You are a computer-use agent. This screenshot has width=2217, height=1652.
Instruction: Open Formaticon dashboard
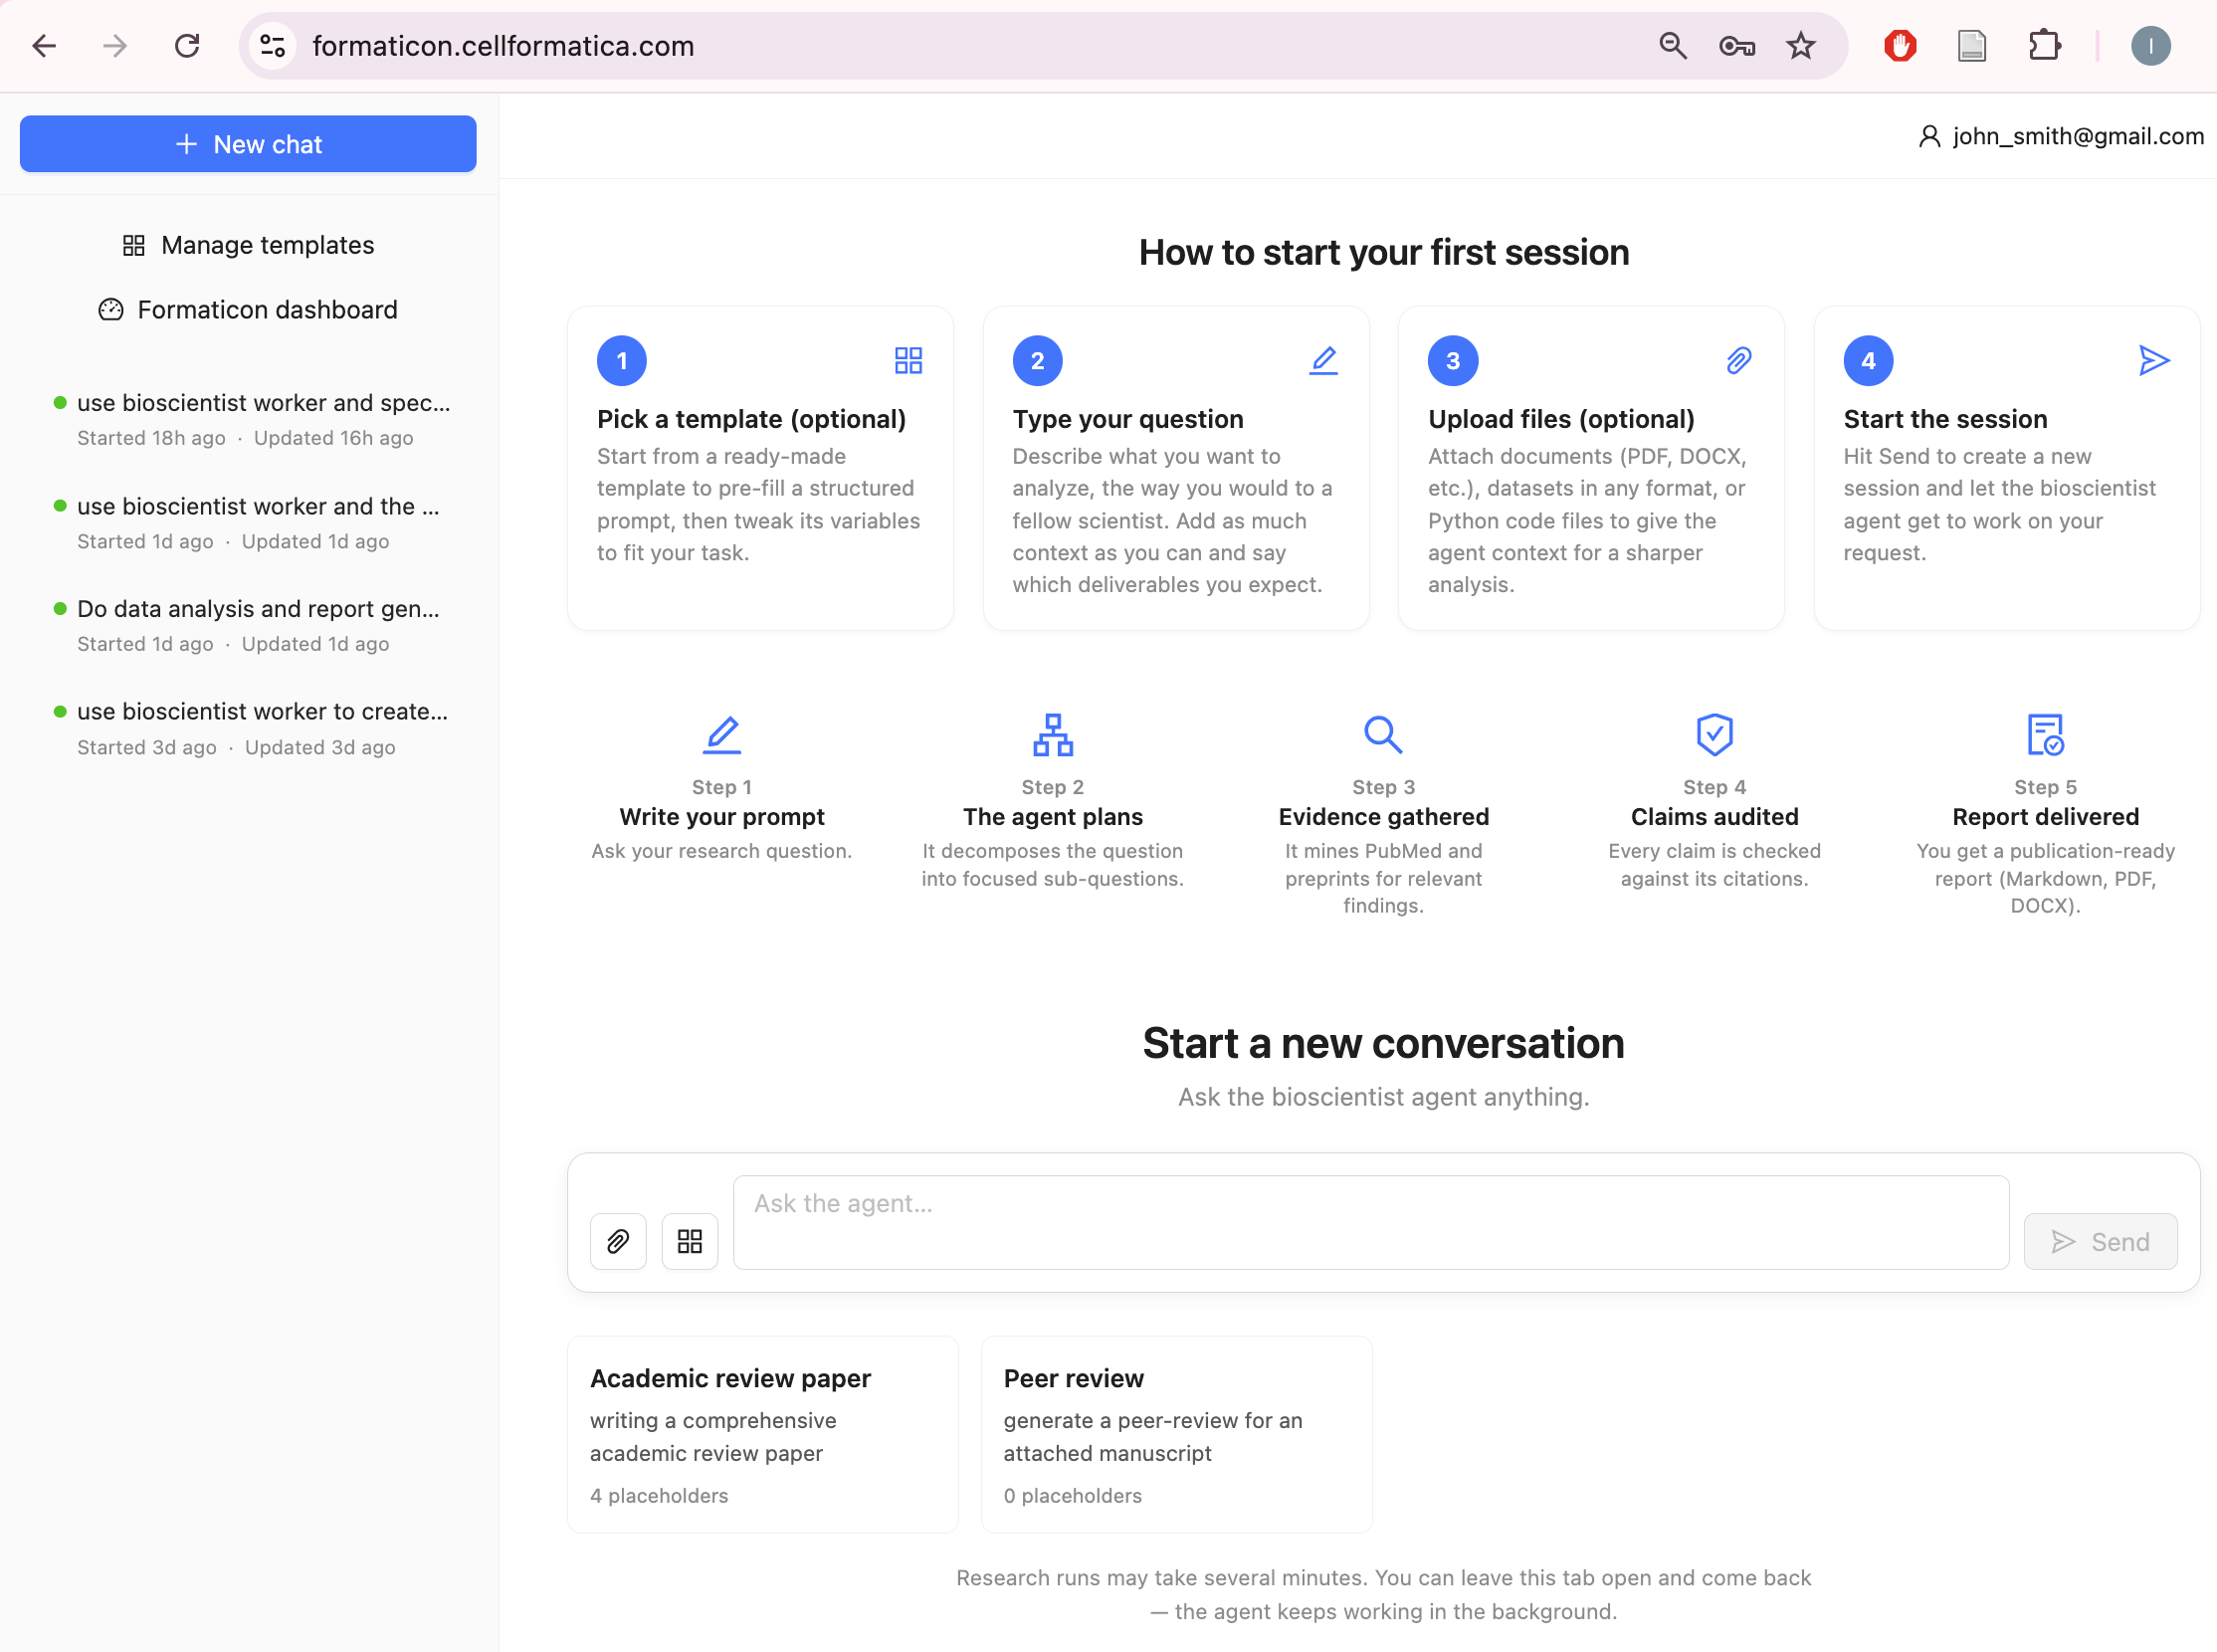point(248,310)
